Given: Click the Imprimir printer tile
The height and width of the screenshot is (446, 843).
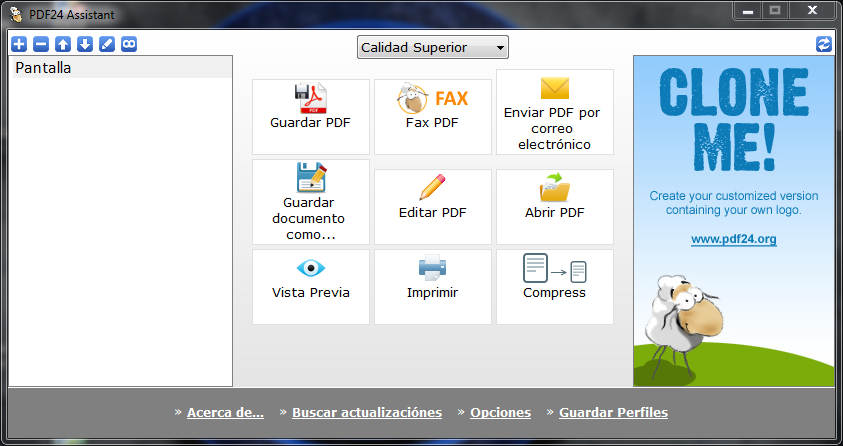Looking at the screenshot, I should point(433,286).
